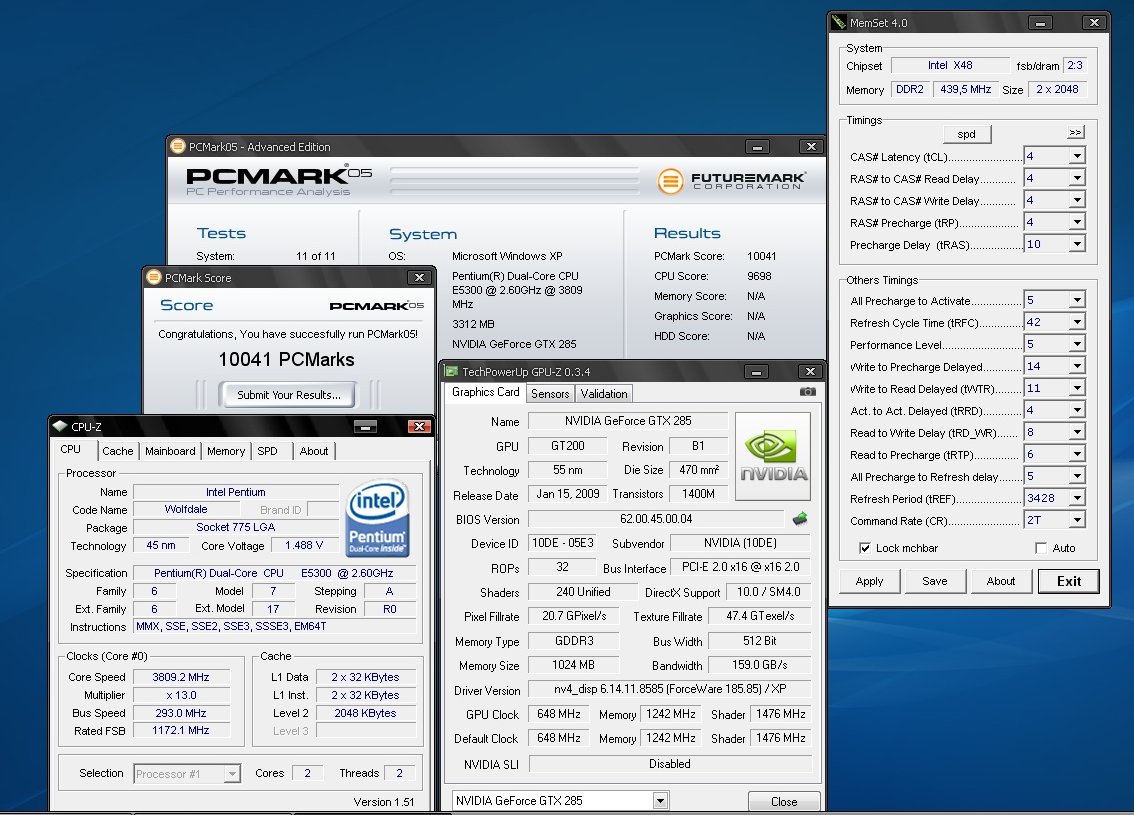Viewport: 1134px width, 815px height.
Task: Click Save button in MemSet
Action: [934, 581]
